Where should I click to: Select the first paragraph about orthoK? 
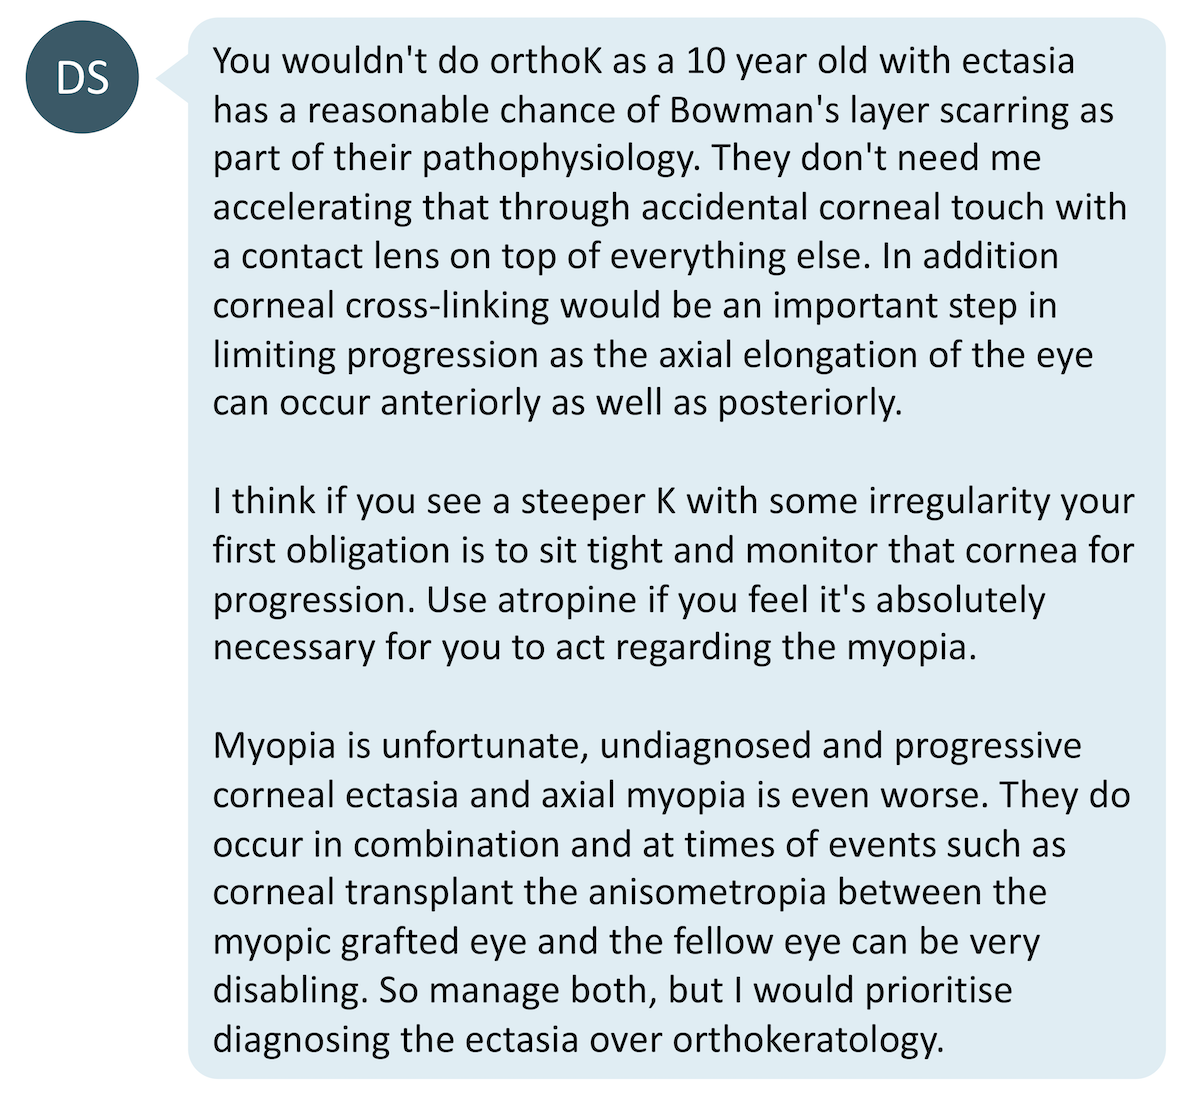click(x=670, y=231)
